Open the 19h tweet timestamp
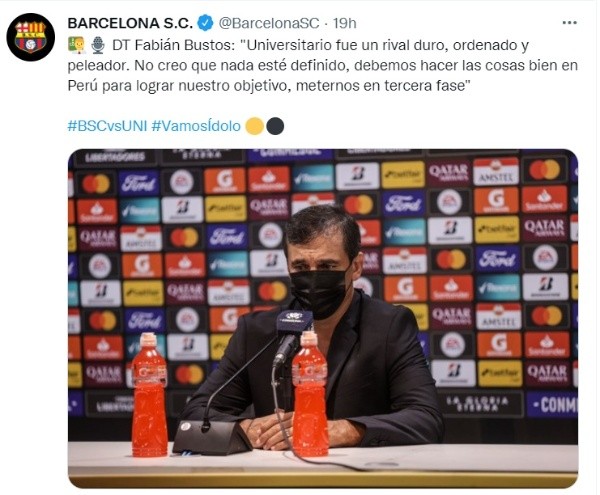600x495 pixels. pos(344,23)
